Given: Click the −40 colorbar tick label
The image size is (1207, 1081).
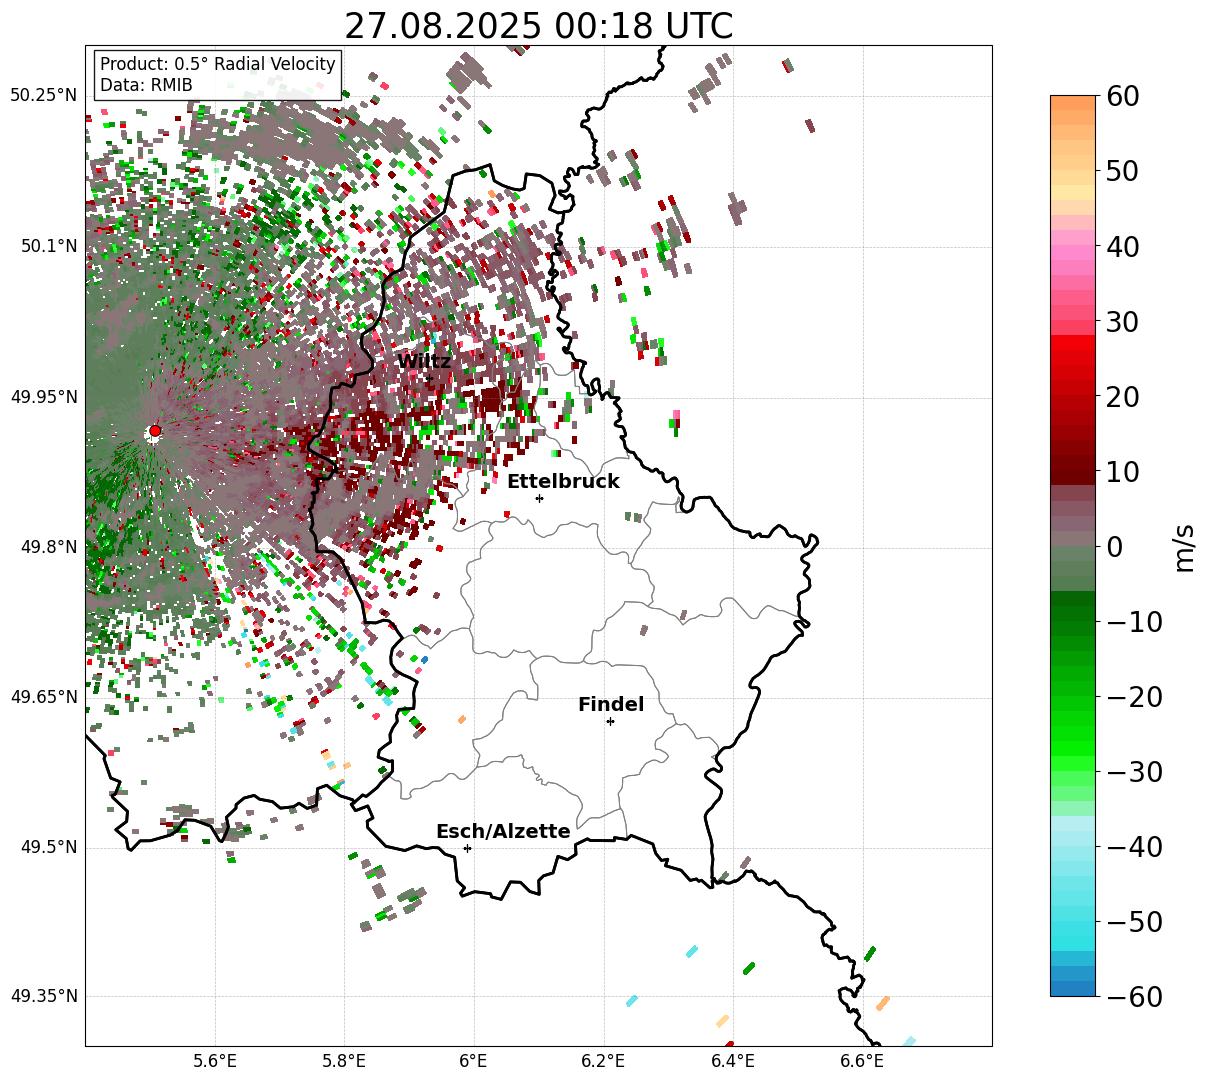Looking at the screenshot, I should click(x=1133, y=847).
